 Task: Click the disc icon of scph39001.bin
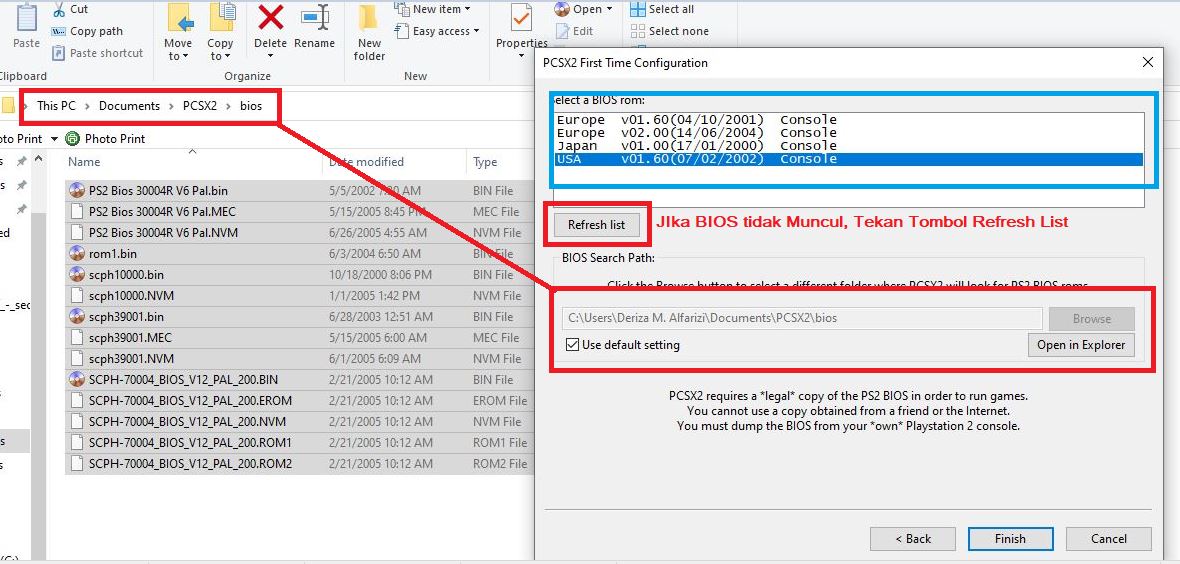click(x=77, y=317)
